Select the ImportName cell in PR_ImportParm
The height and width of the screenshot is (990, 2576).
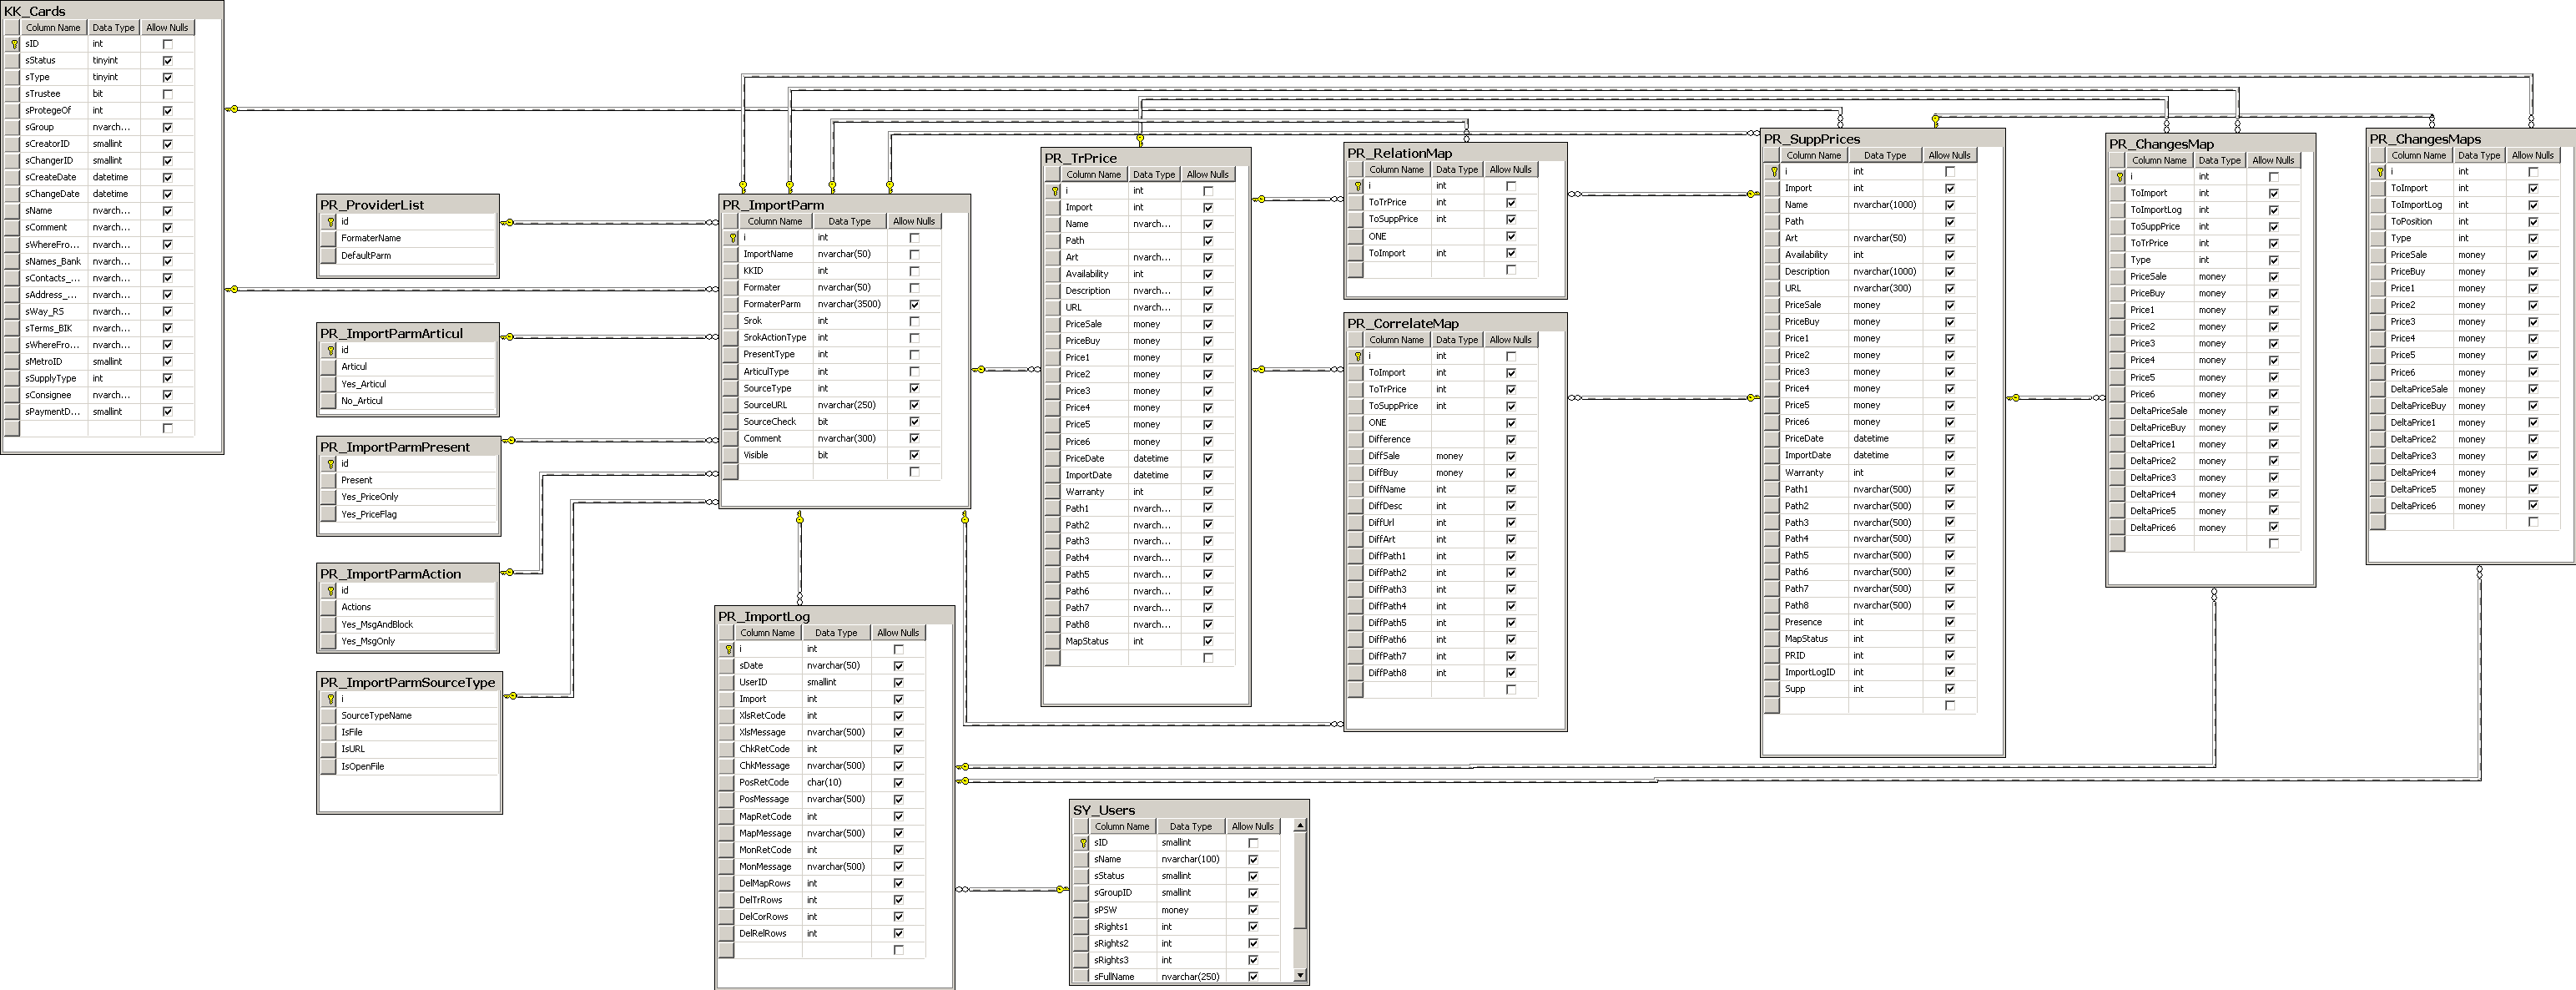(x=768, y=254)
